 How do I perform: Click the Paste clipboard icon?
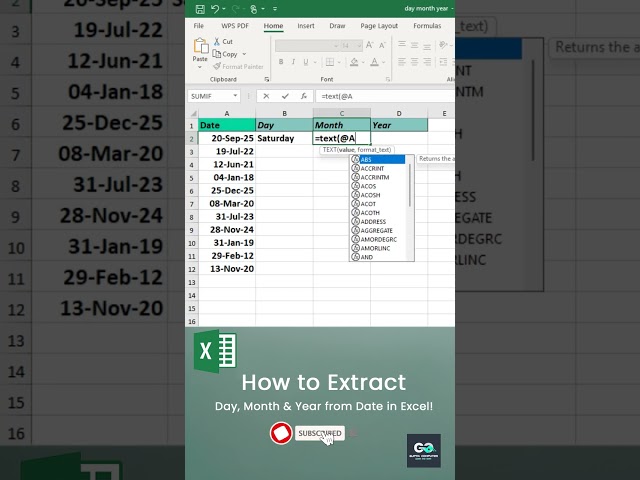(200, 46)
